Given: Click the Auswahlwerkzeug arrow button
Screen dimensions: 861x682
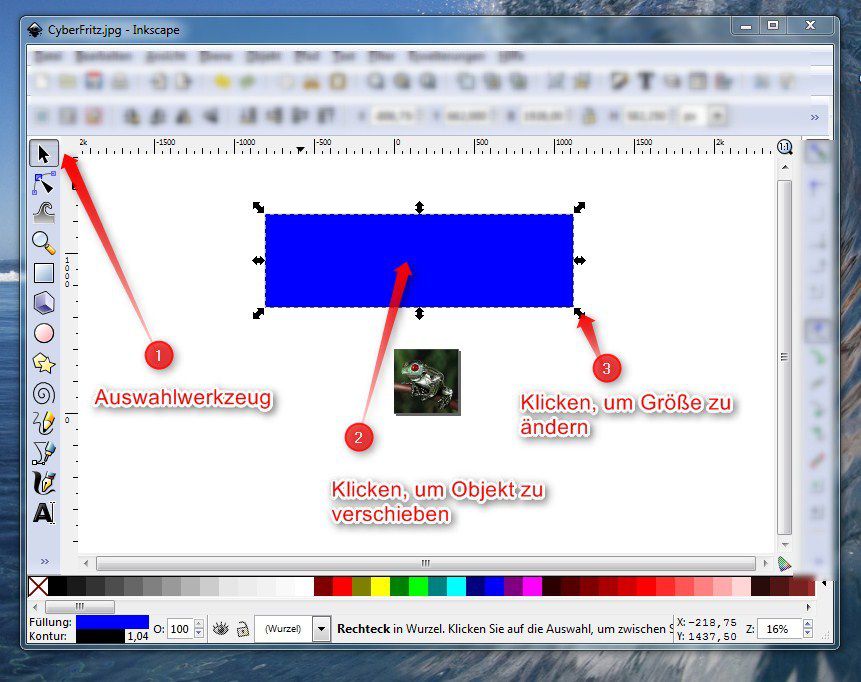Looking at the screenshot, I should pyautogui.click(x=42, y=153).
